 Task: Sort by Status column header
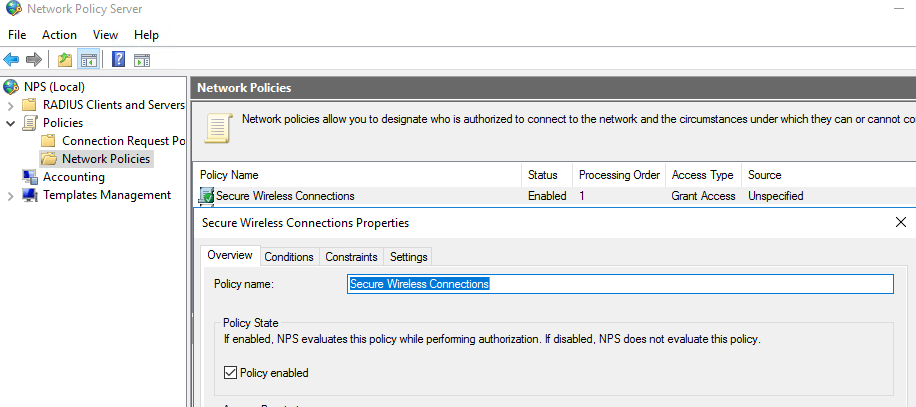pos(546,175)
